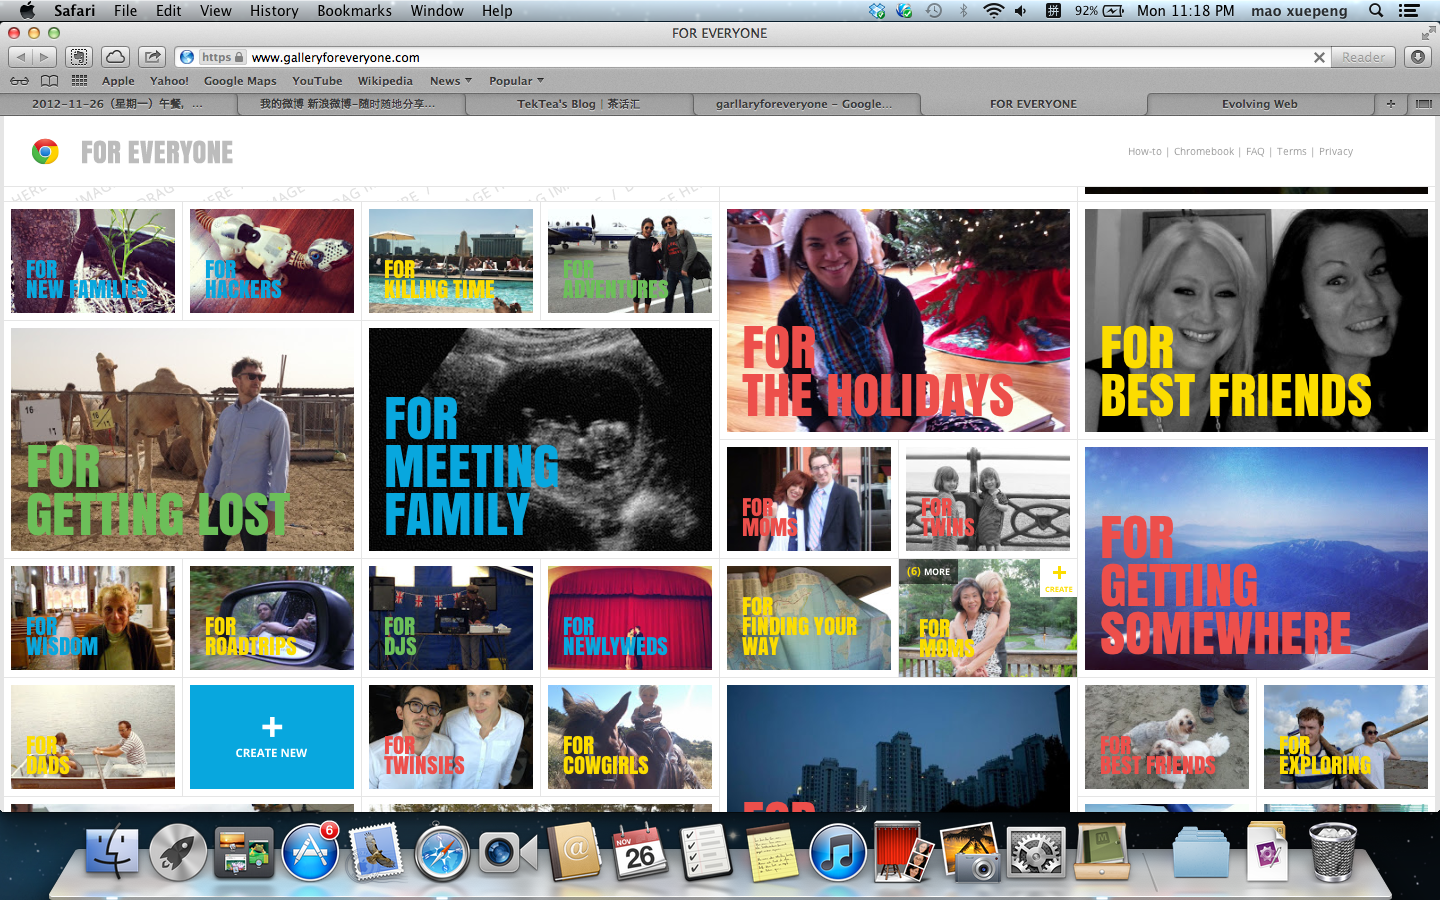
Task: Click the Chrome logo on page
Action: (45, 152)
